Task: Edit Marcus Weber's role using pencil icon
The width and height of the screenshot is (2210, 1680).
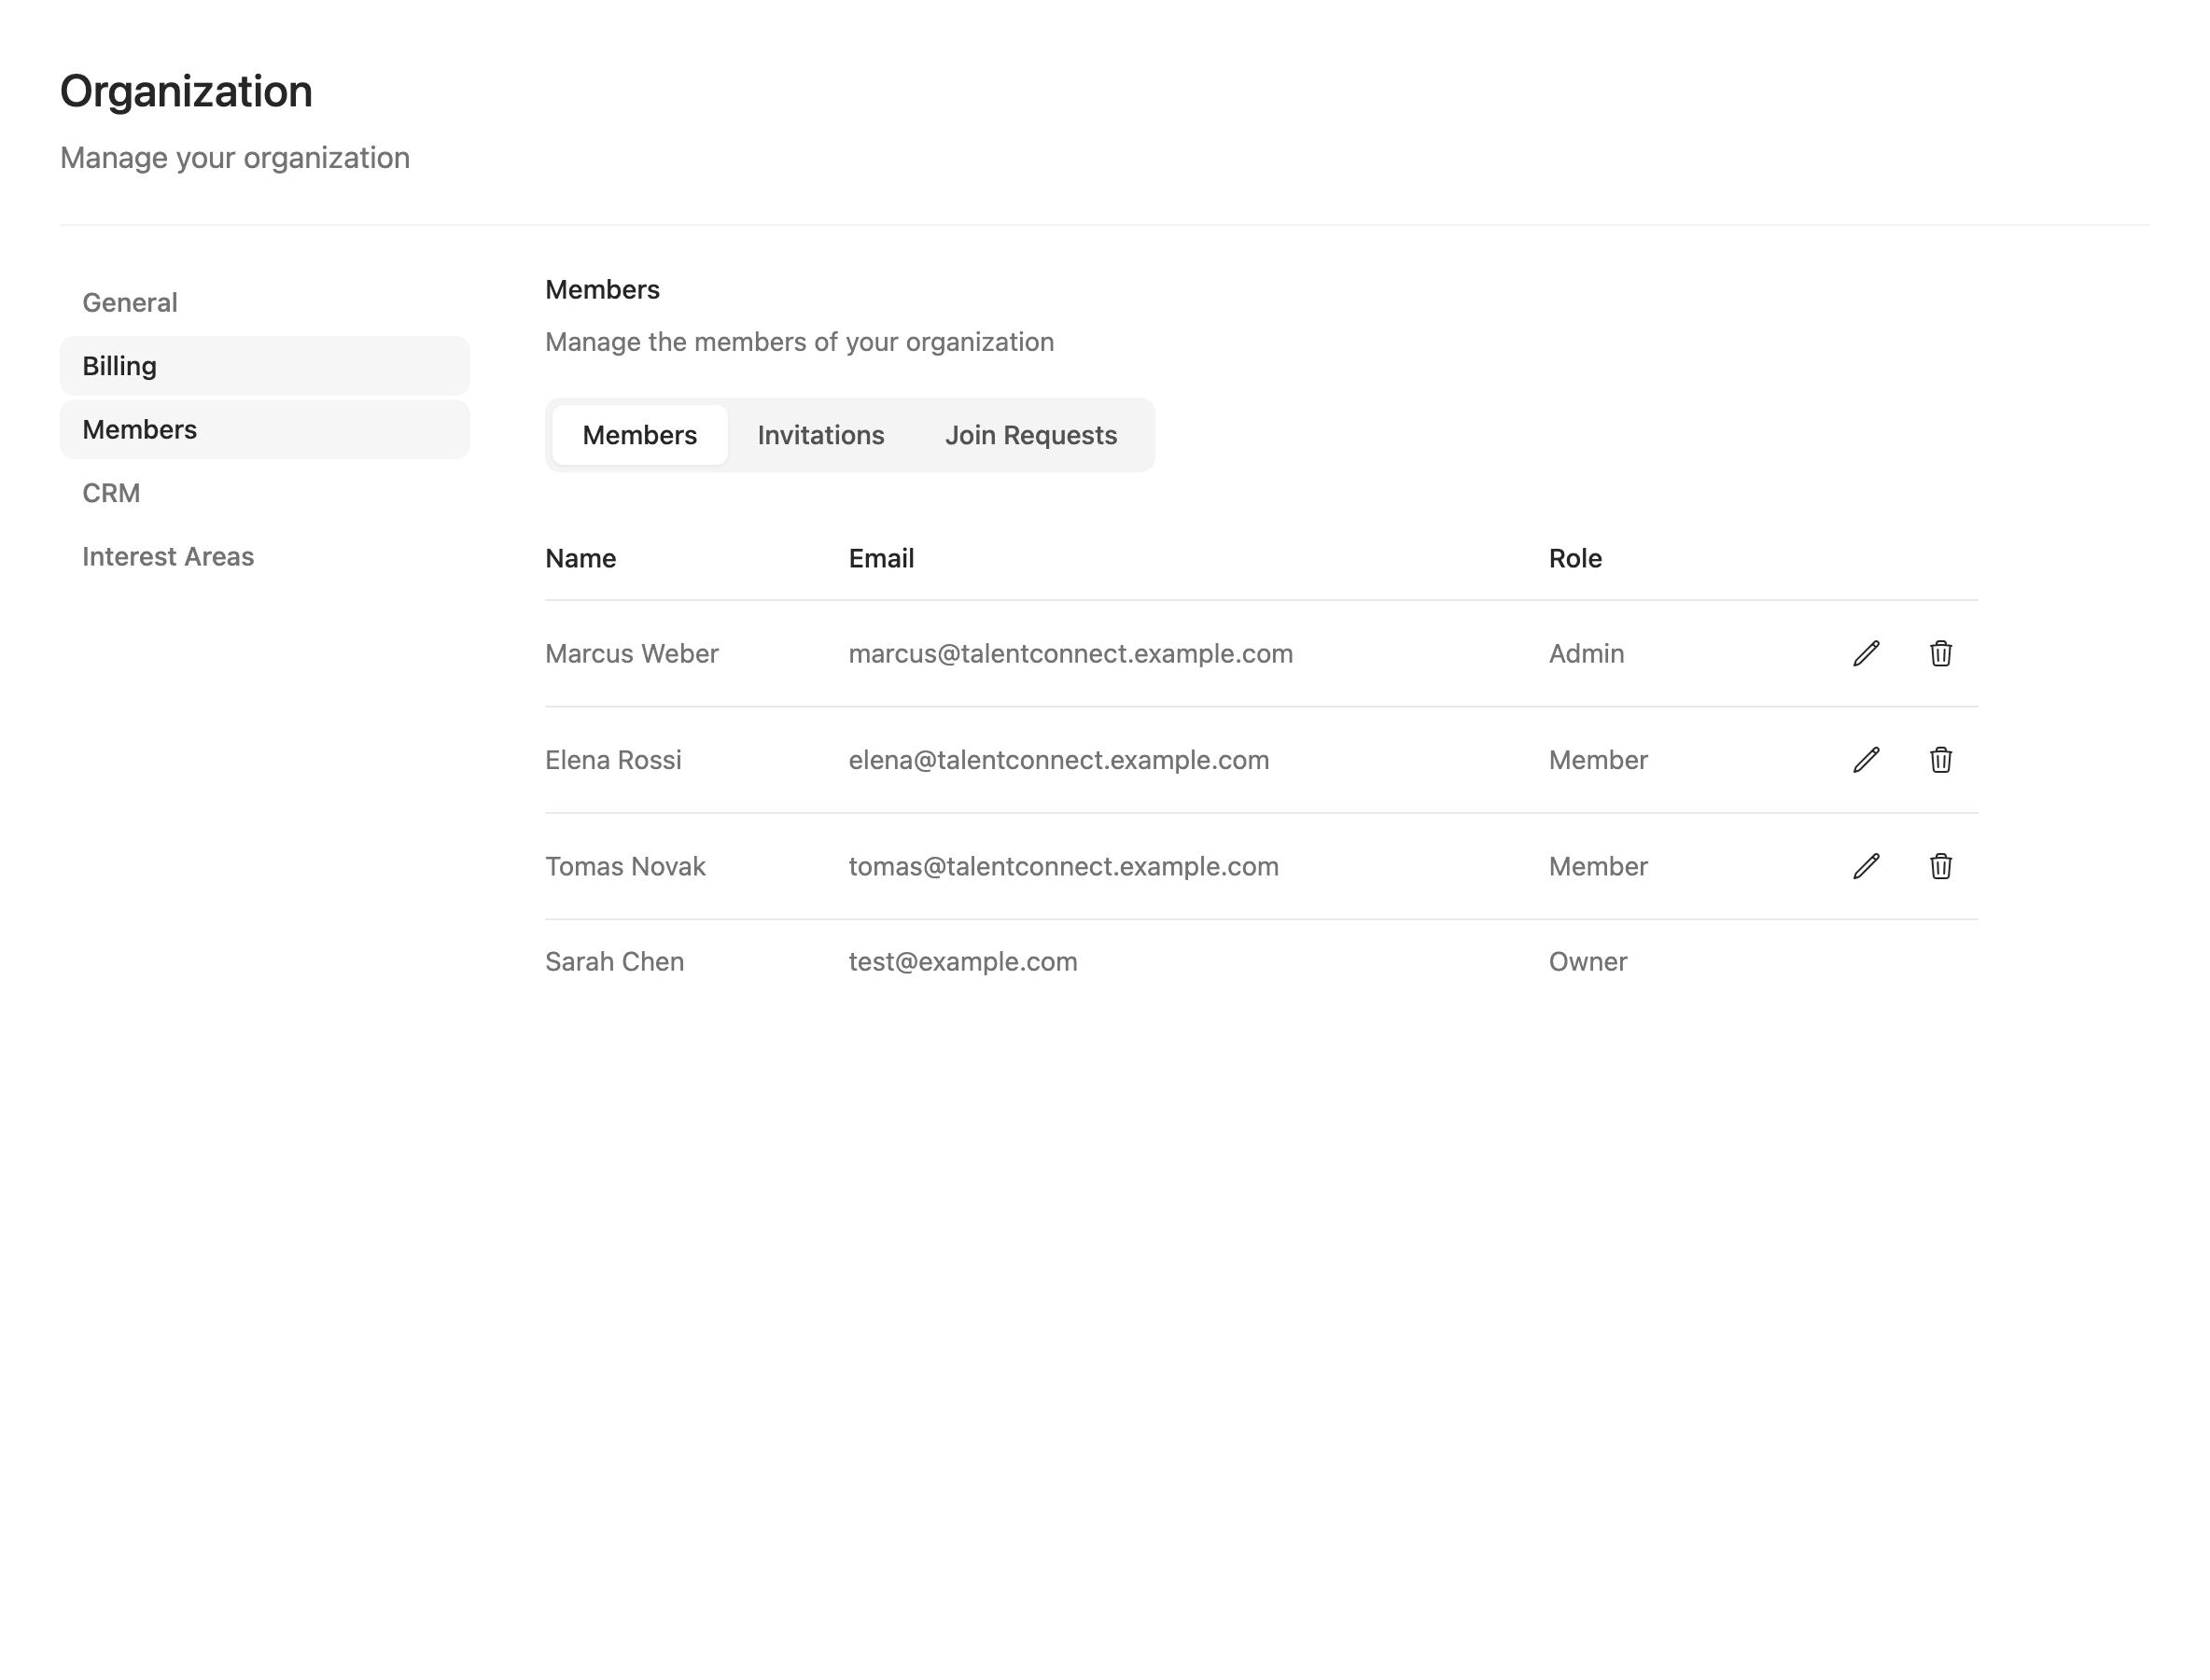Action: [x=1866, y=654]
